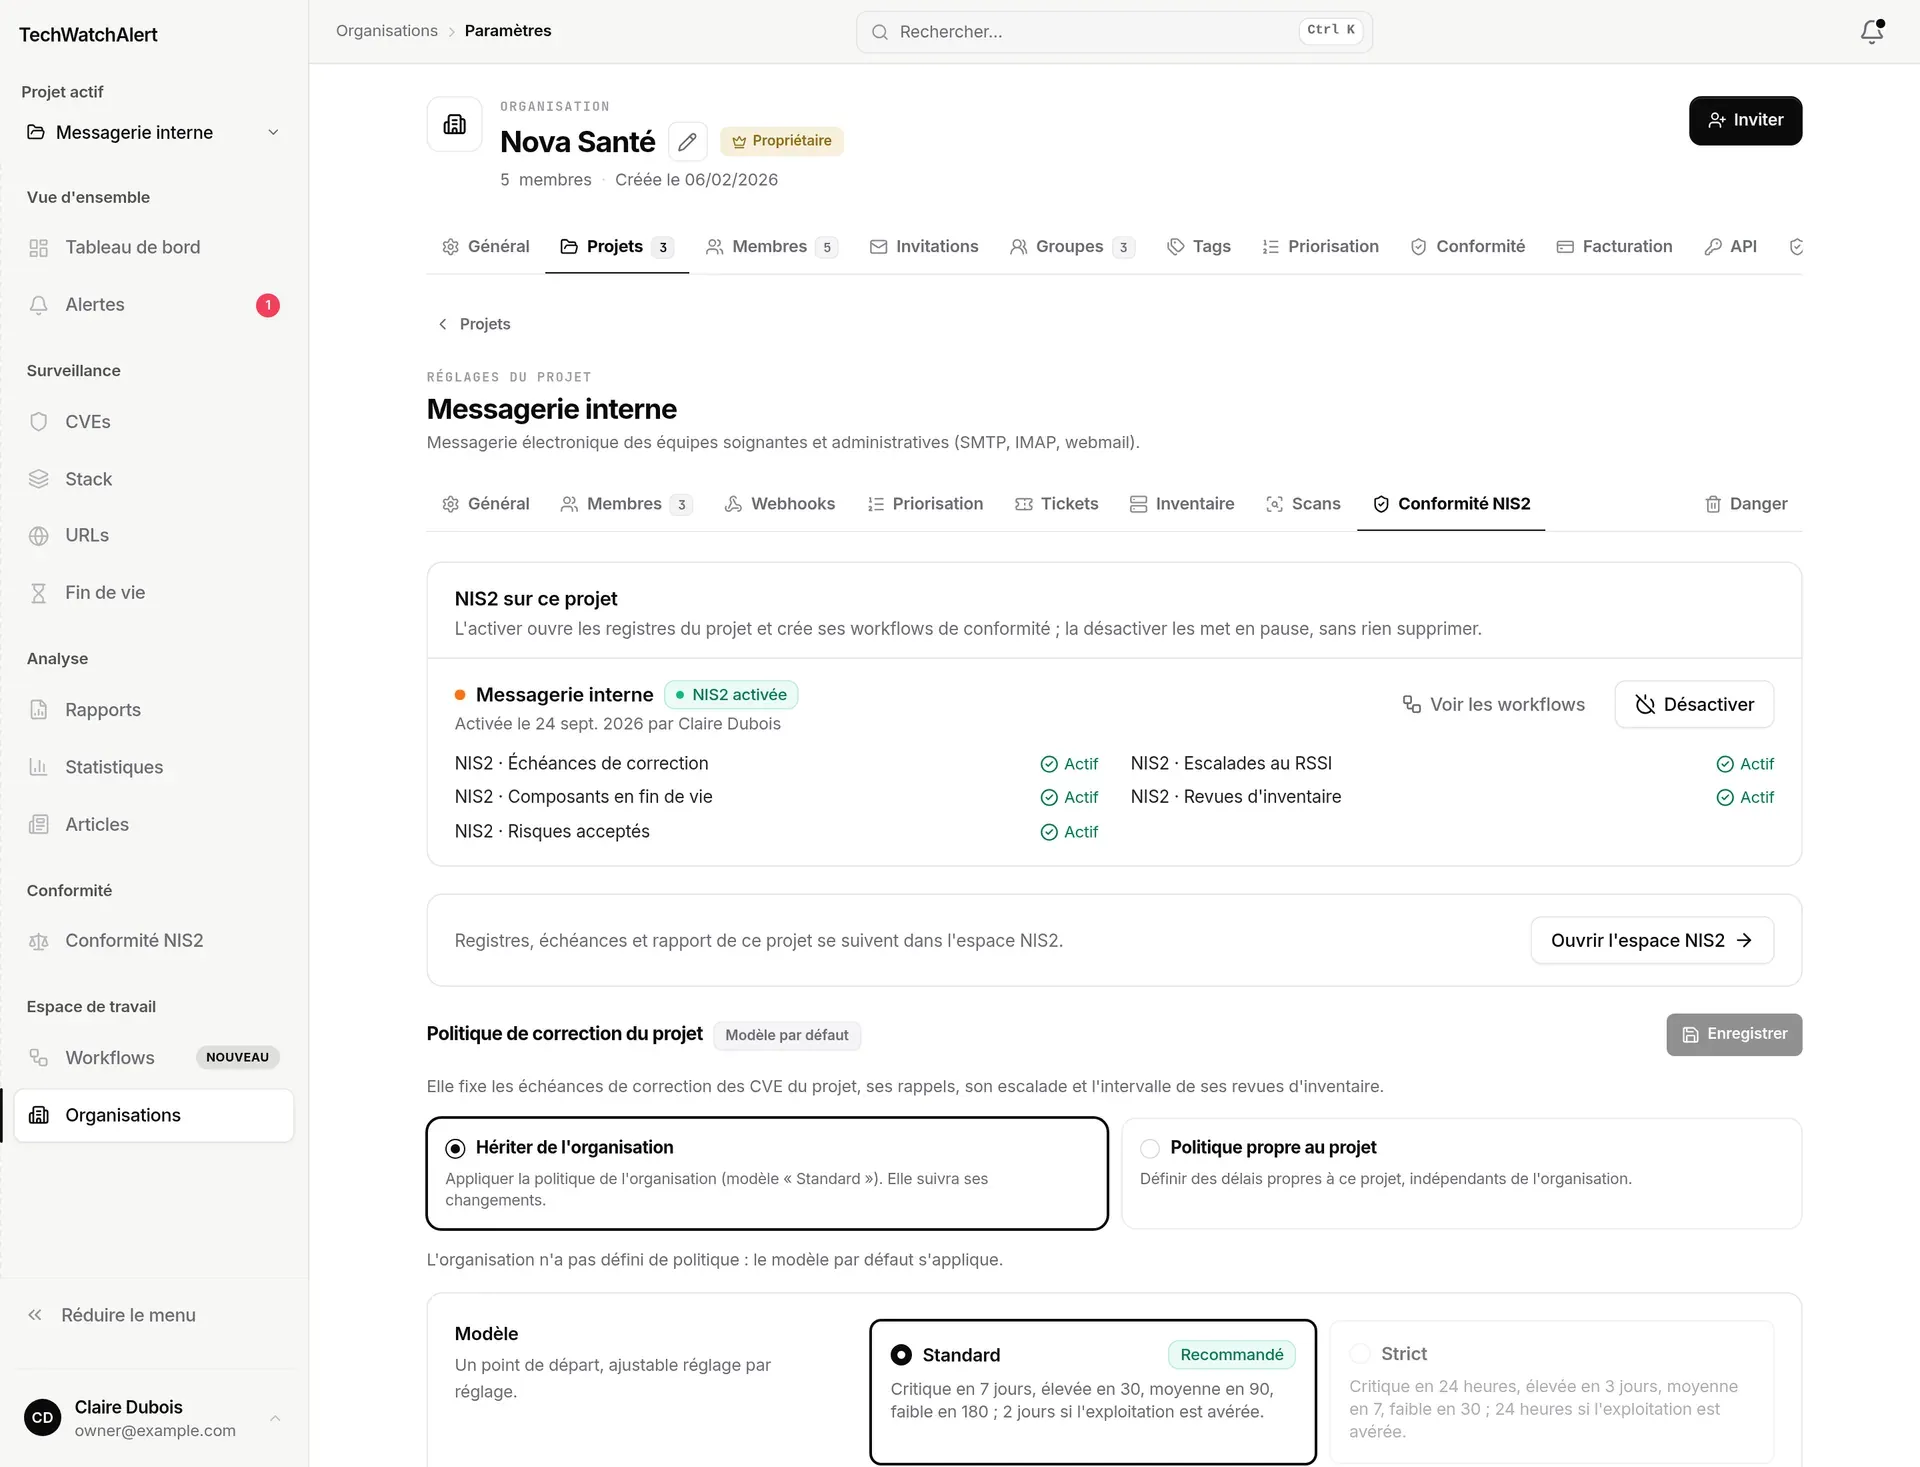This screenshot has height=1467, width=1920.
Task: Open project Inventaire tab
Action: coord(1182,504)
